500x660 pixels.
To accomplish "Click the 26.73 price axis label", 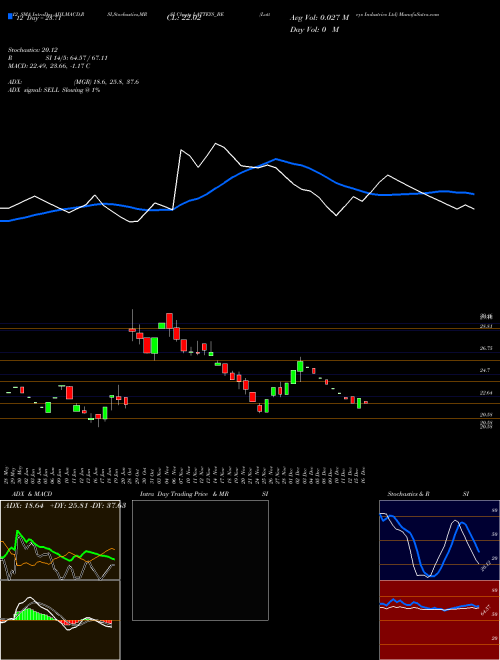I will (486, 348).
